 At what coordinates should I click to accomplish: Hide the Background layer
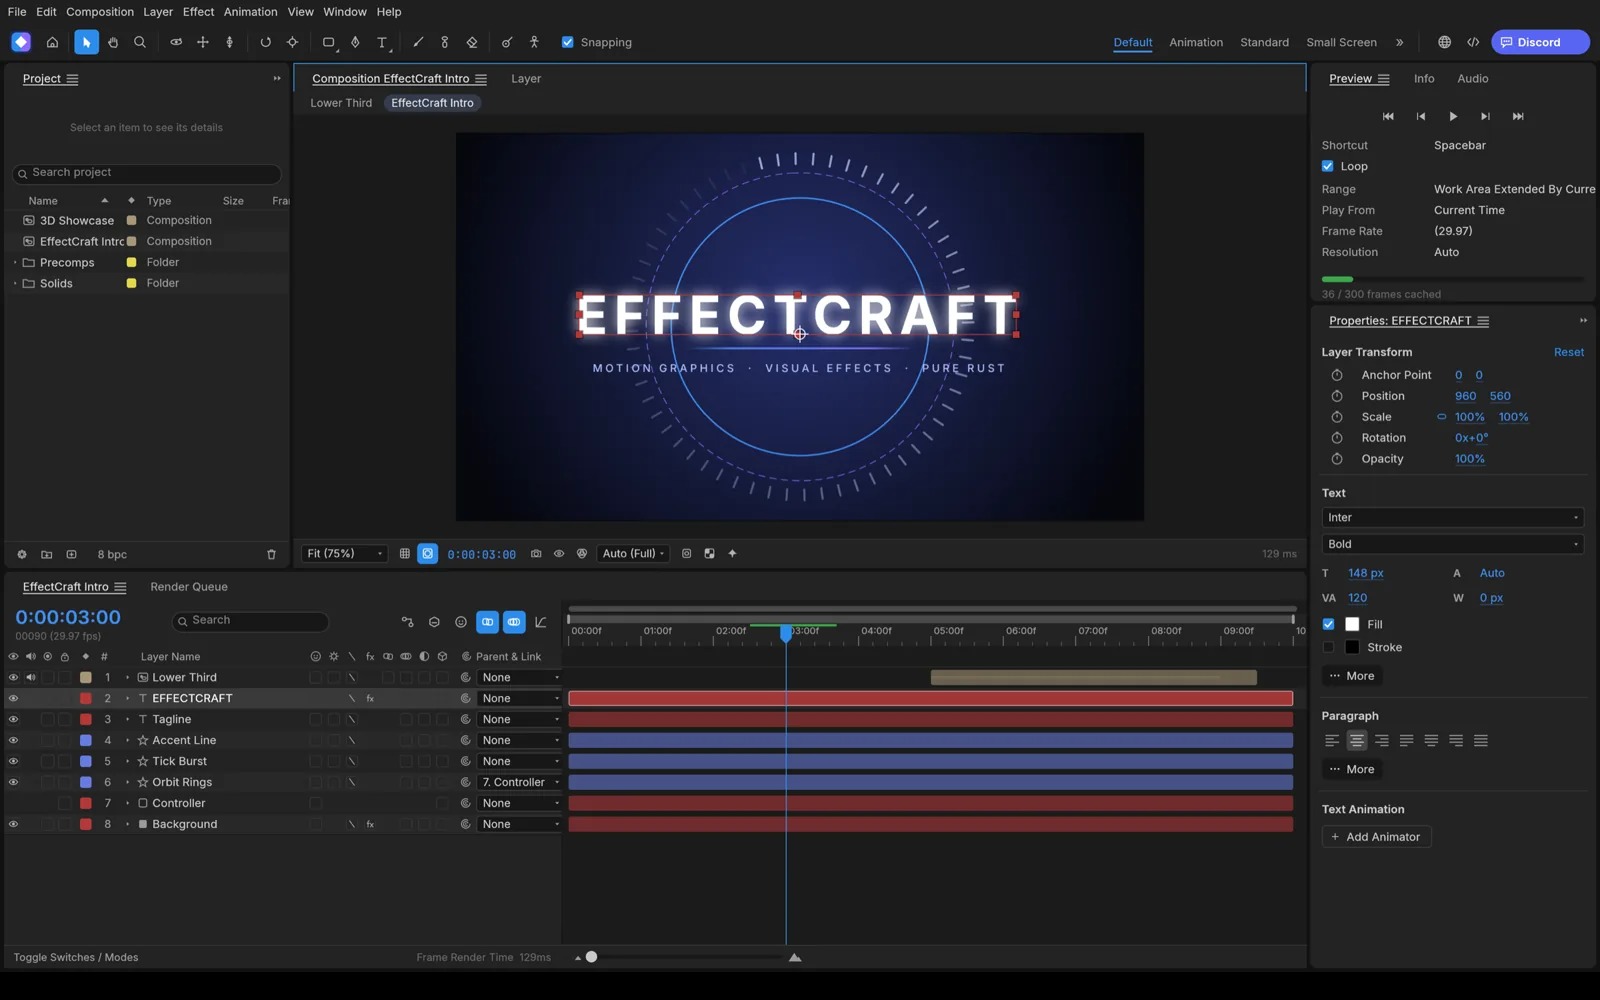pos(13,824)
